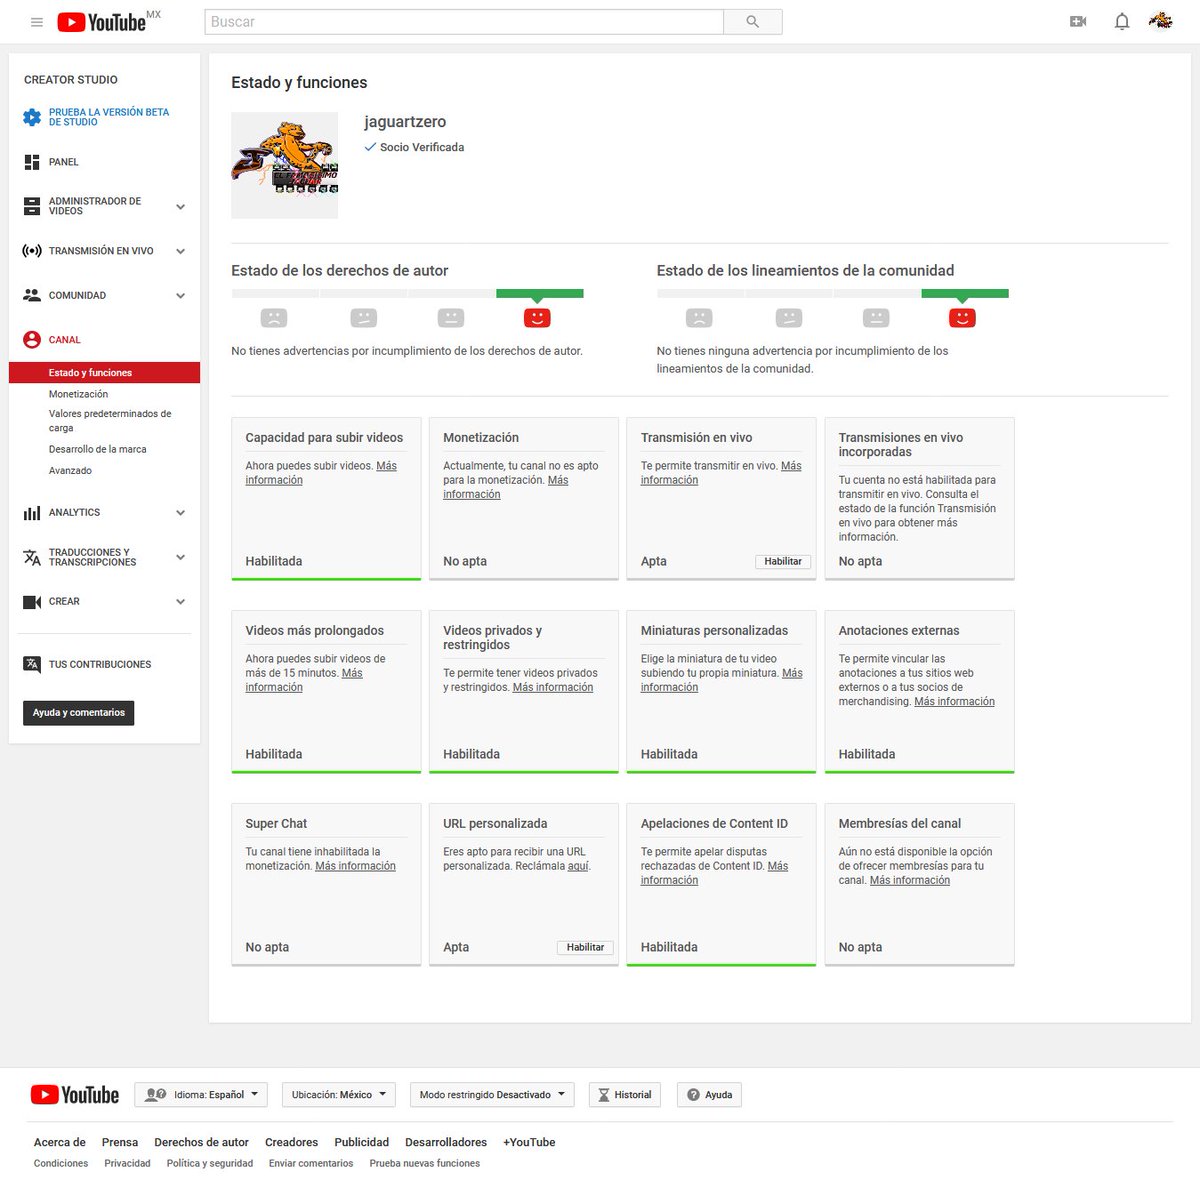Click the Canal person icon
This screenshot has height=1196, width=1200.
tap(32, 340)
